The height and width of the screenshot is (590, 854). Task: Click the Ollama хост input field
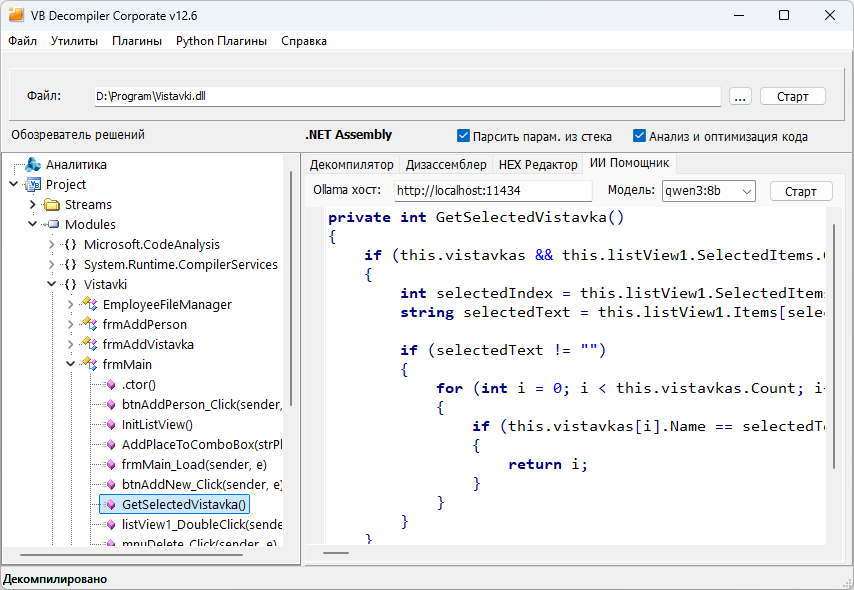pyautogui.click(x=493, y=191)
